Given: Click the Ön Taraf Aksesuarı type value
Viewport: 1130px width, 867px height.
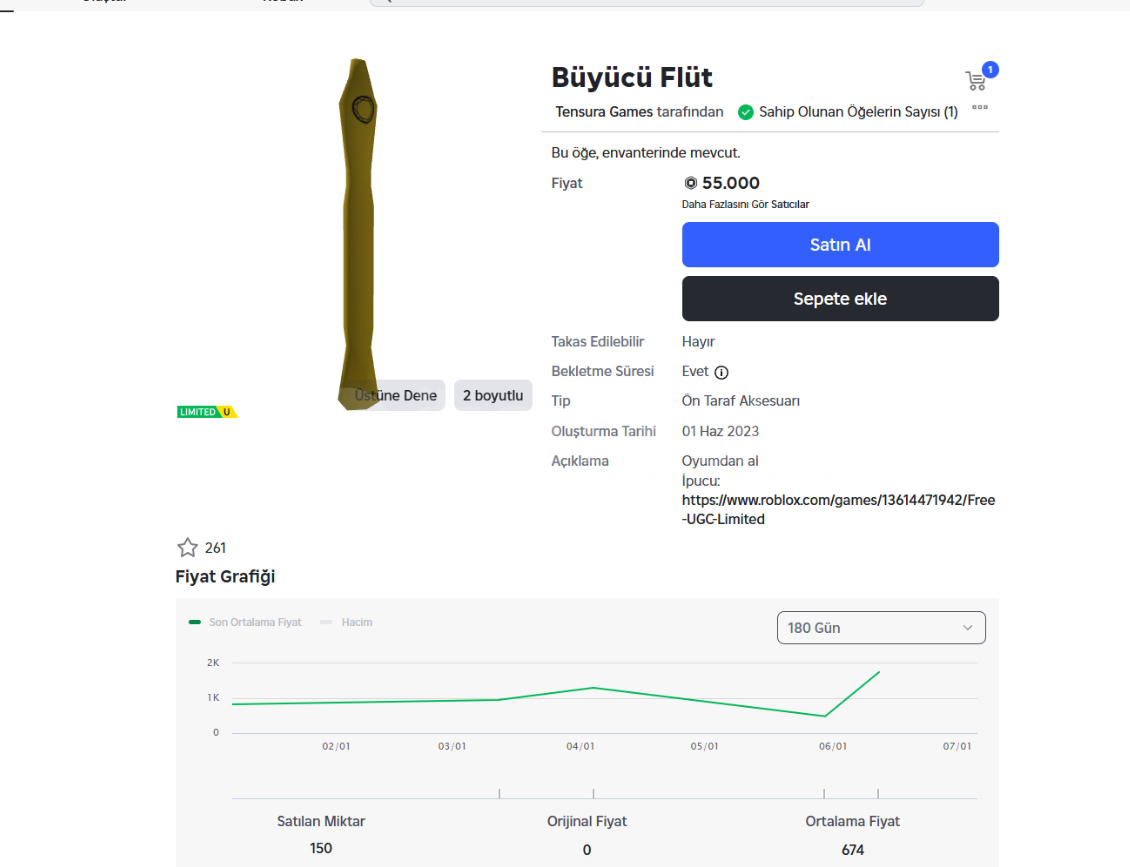Looking at the screenshot, I should [x=741, y=401].
